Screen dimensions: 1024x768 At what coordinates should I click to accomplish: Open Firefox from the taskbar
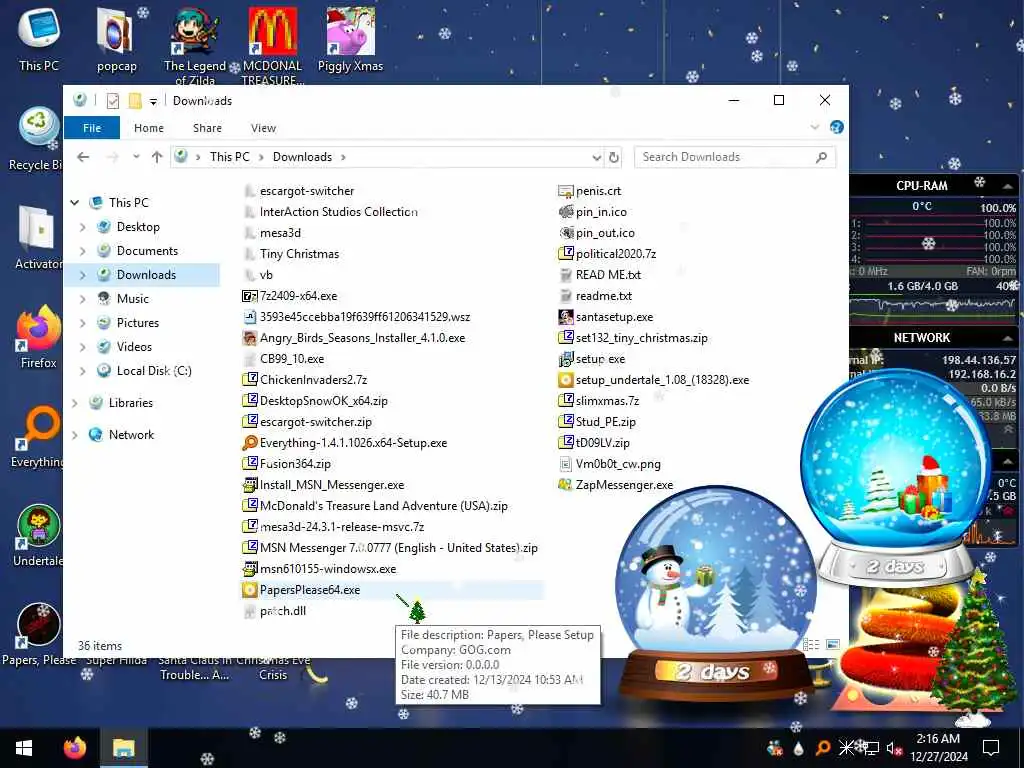point(74,748)
